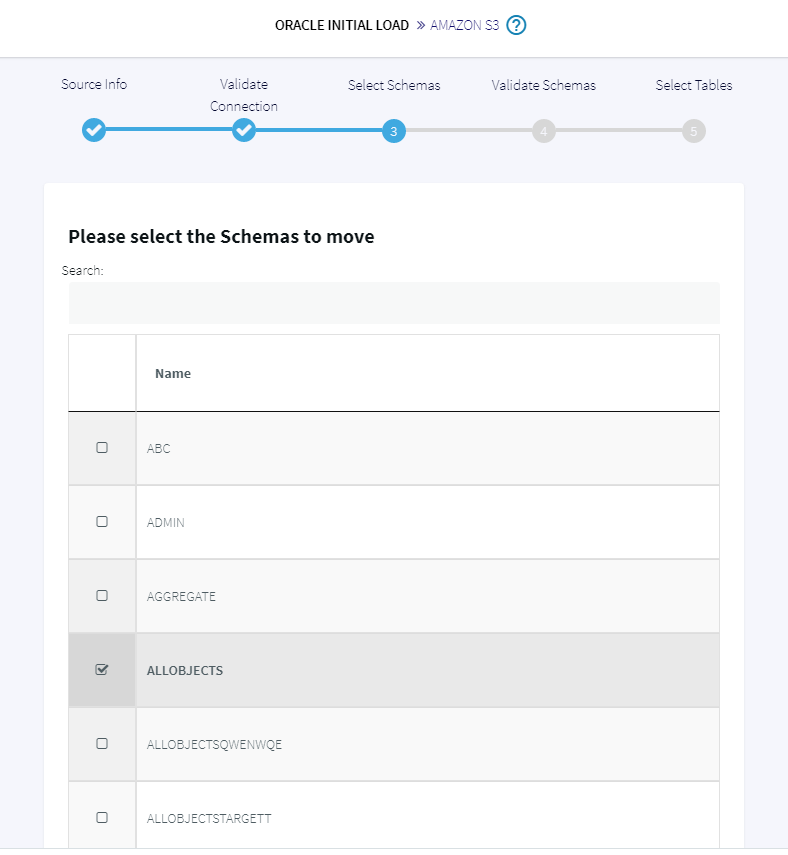Open the help question mark icon
Screen dimensions: 788x855
(x=516, y=25)
